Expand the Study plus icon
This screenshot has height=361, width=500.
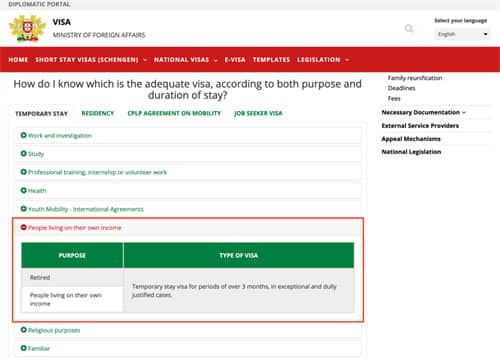coord(23,153)
